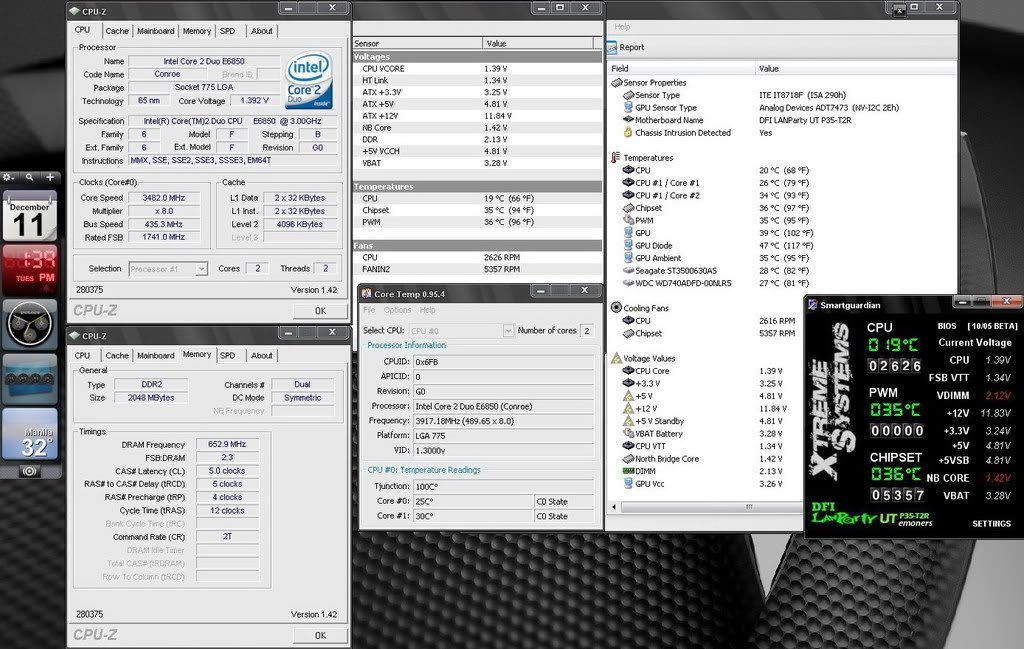Click the analog clock gadget in sidebar

coord(30,323)
